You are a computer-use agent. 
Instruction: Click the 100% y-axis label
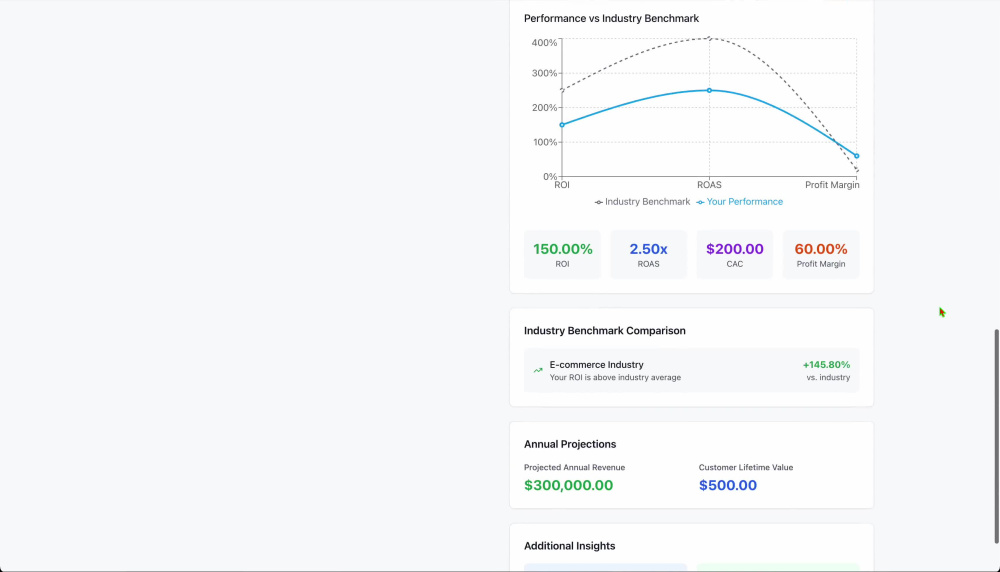coord(545,142)
